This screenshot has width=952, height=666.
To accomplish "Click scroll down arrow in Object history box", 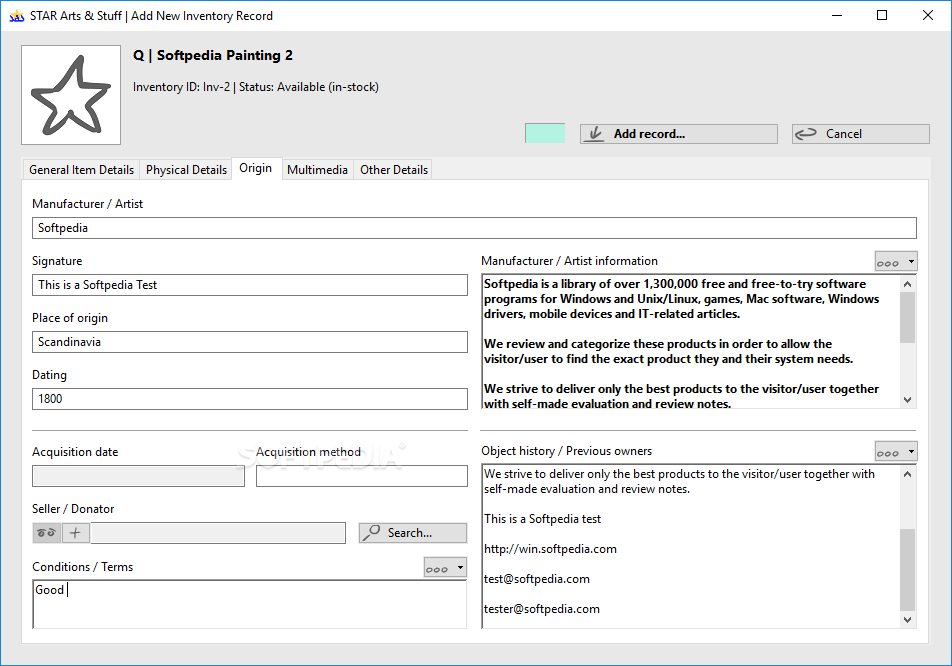I will coord(908,620).
